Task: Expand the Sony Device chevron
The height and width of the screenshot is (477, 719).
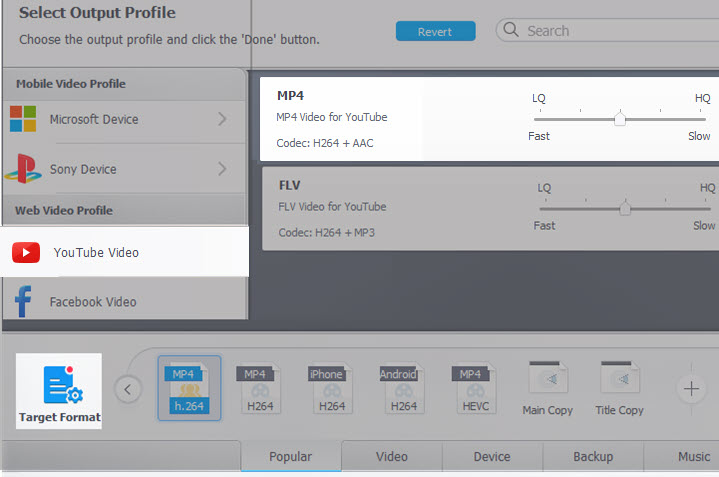Action: (222, 169)
